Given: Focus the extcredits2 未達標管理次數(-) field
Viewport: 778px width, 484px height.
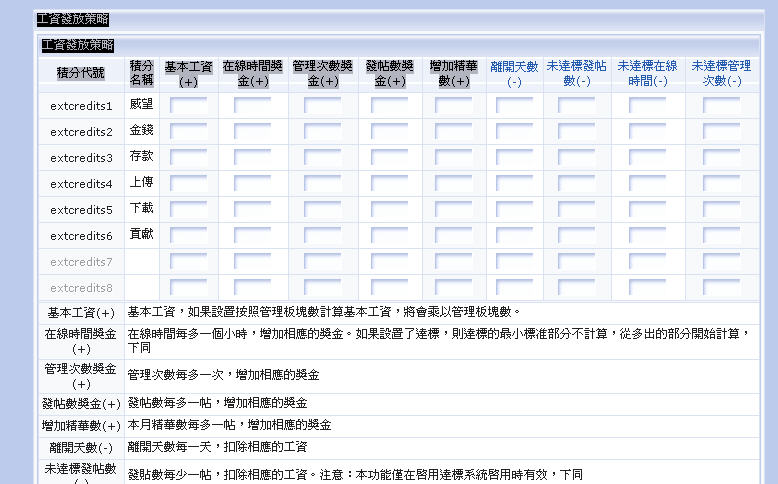Looking at the screenshot, I should click(x=721, y=132).
